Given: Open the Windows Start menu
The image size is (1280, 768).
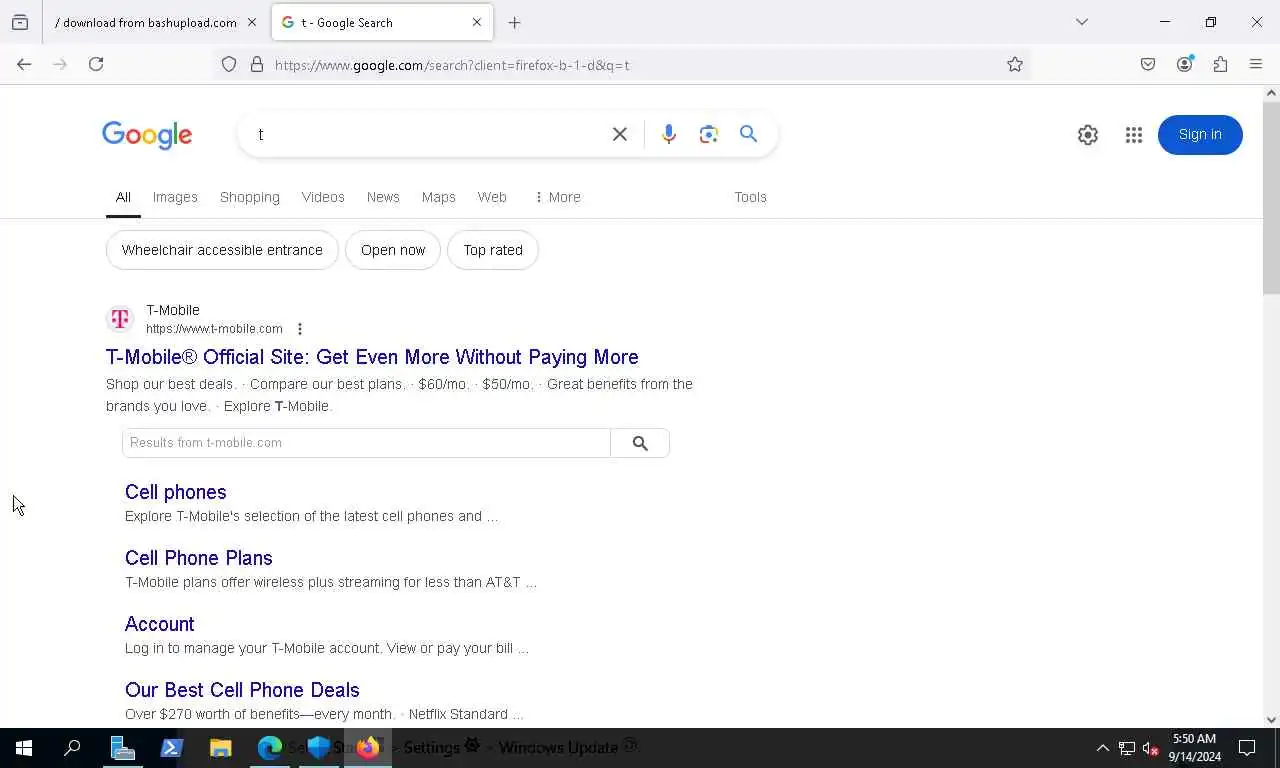Looking at the screenshot, I should click(24, 748).
